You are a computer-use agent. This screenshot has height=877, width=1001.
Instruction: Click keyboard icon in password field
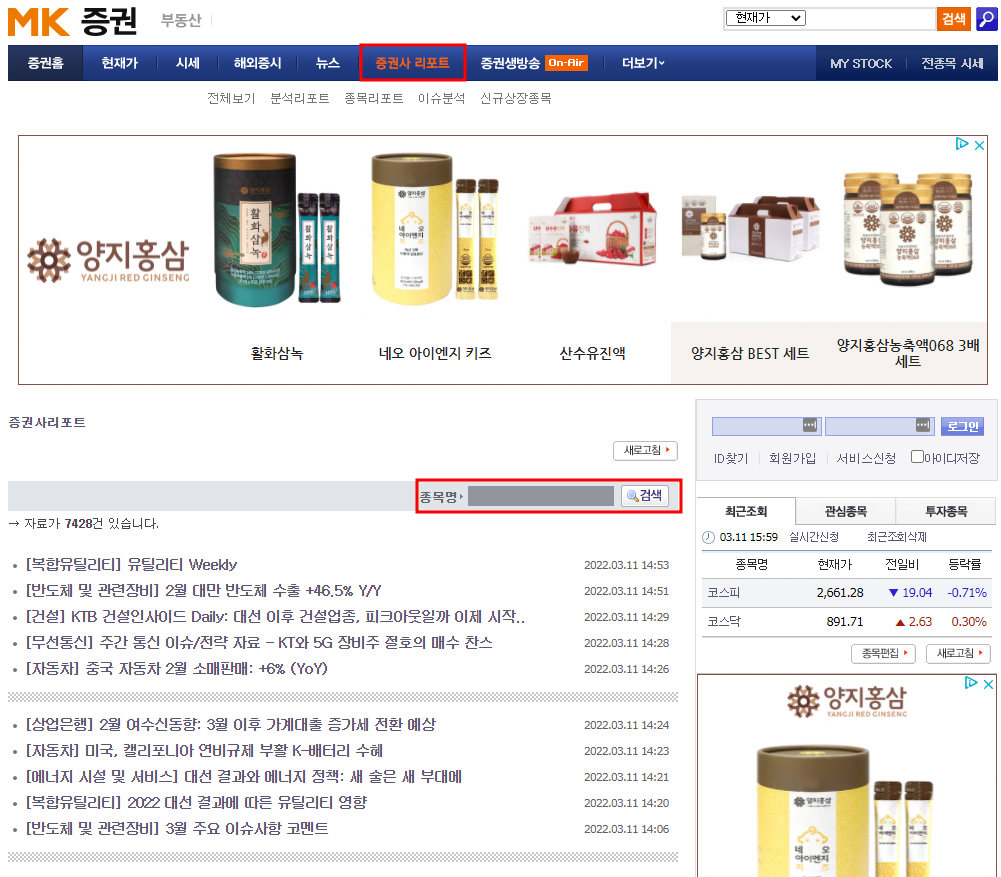[x=922, y=425]
